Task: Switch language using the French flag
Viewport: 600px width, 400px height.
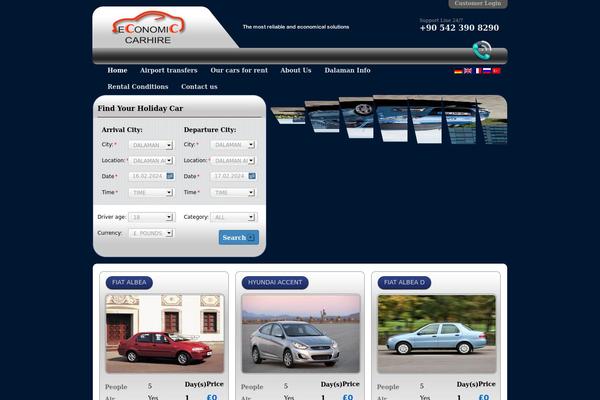Action: (x=477, y=71)
